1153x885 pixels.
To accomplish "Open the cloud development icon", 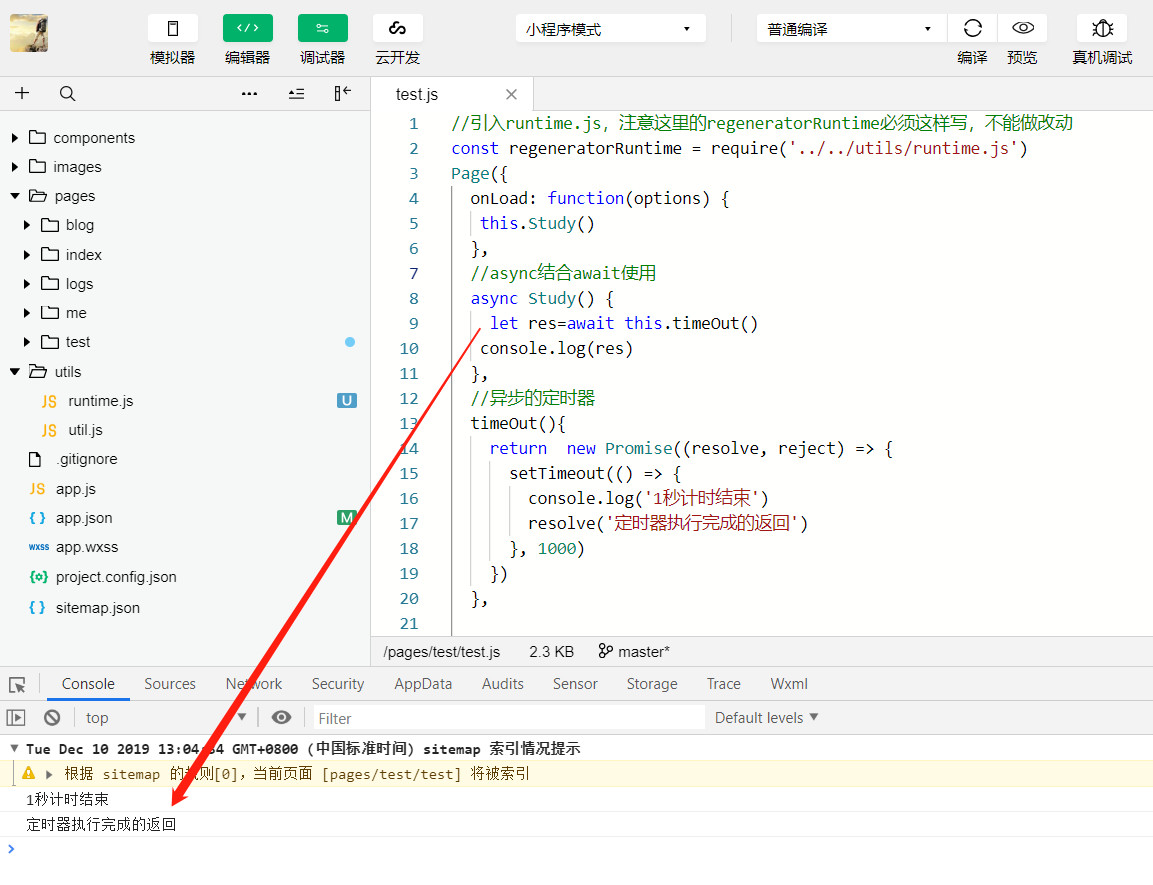I will tap(397, 29).
